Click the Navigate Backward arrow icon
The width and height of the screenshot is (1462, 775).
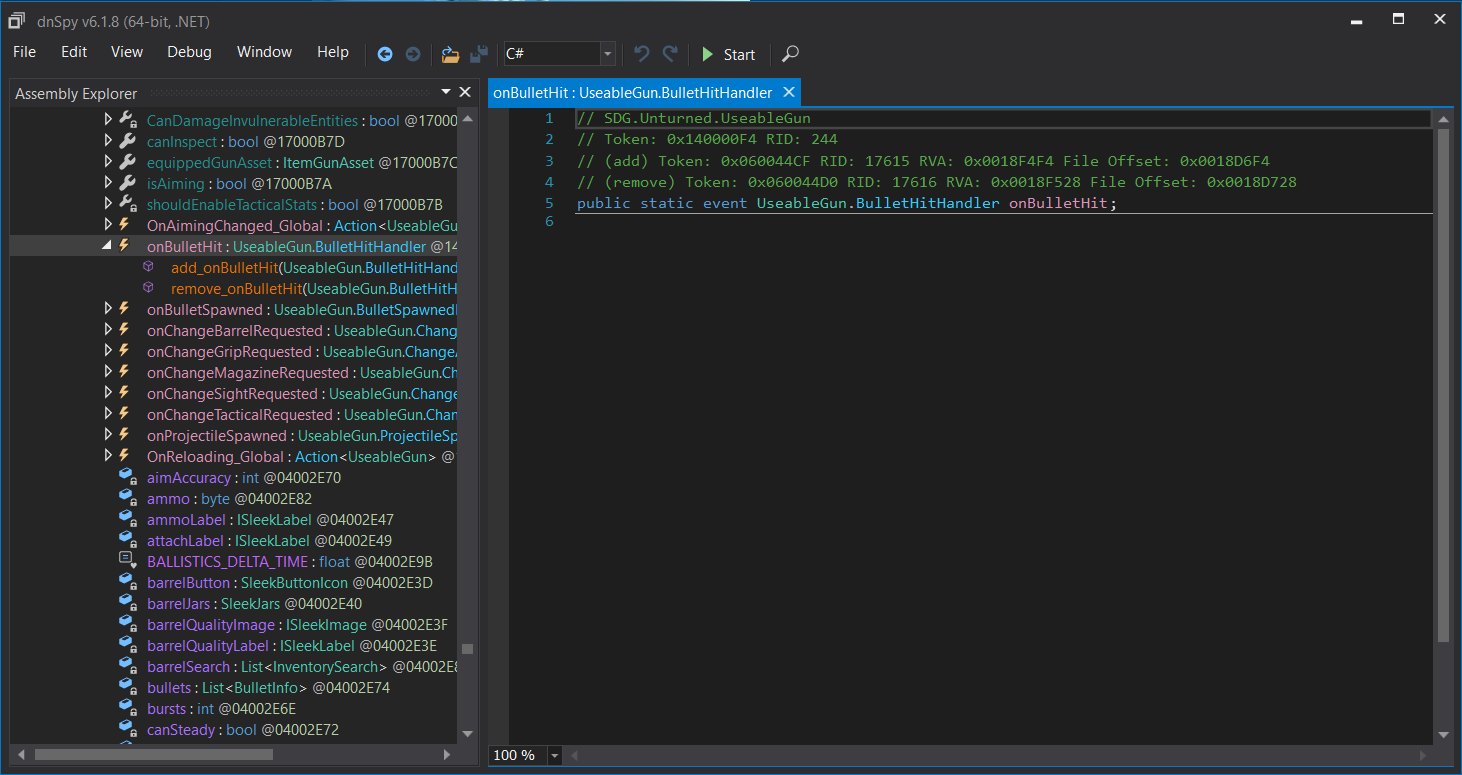pyautogui.click(x=385, y=54)
